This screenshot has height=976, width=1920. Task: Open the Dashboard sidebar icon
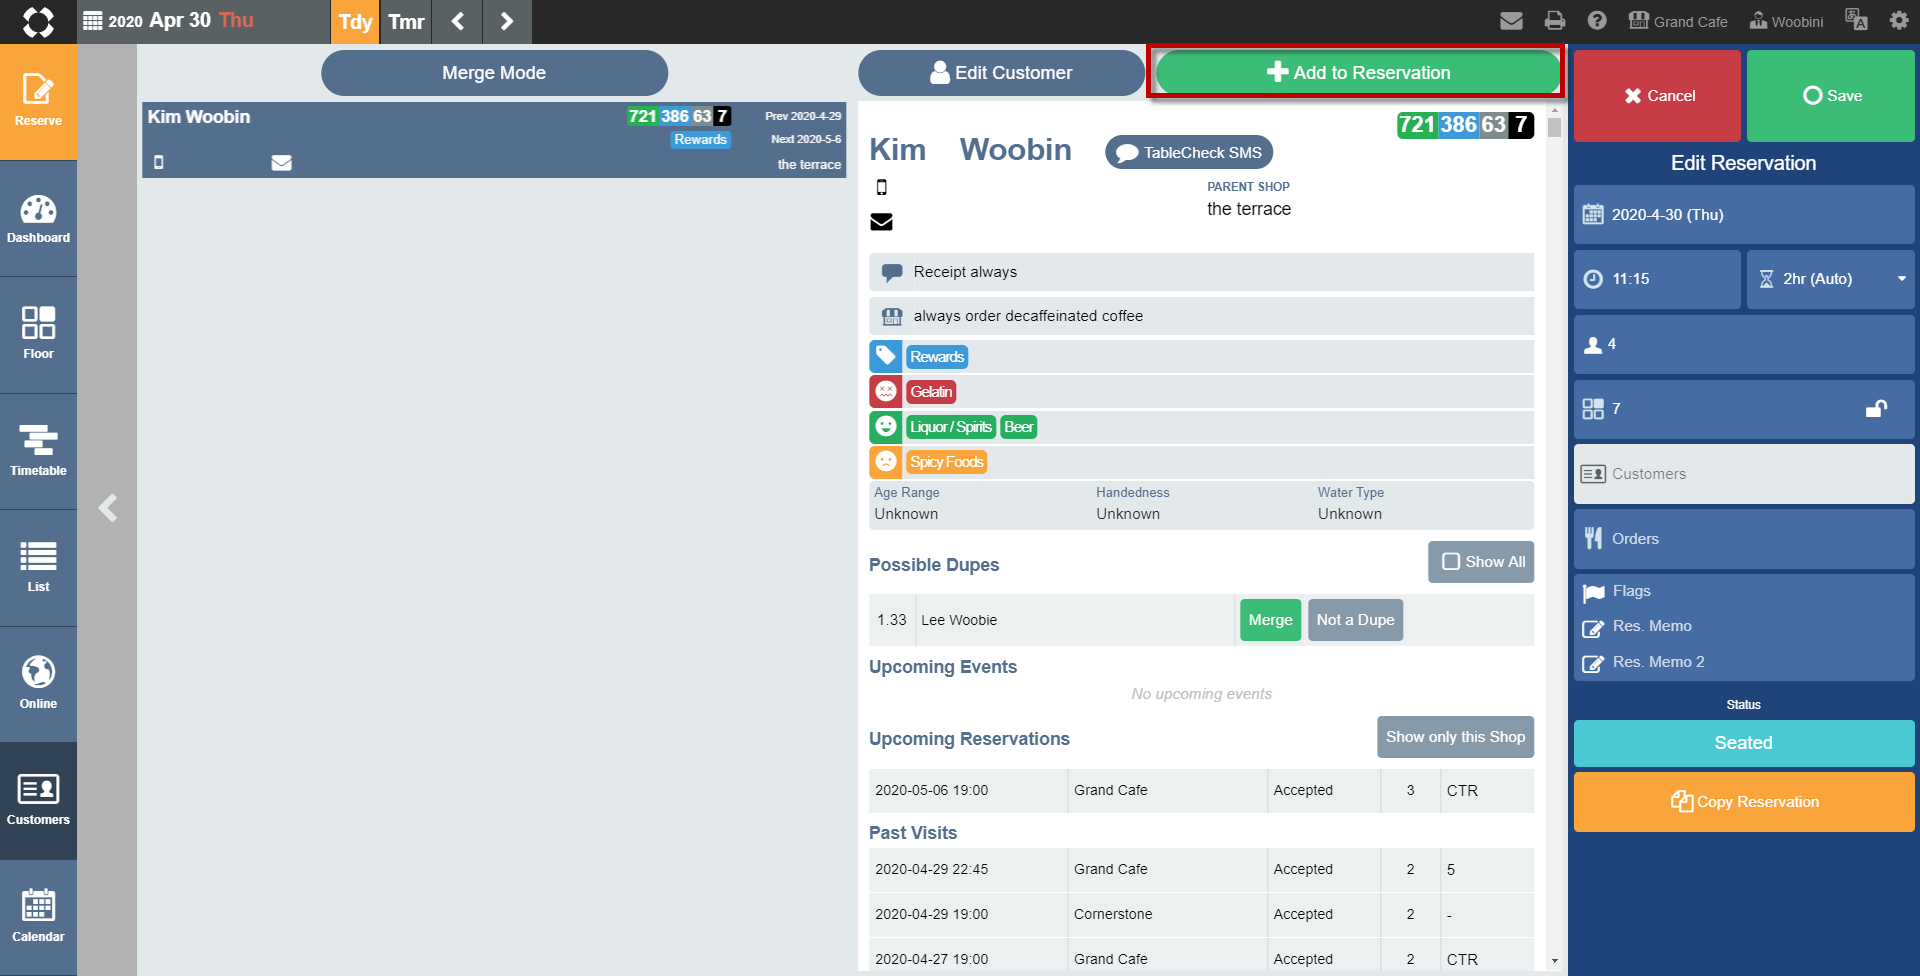pyautogui.click(x=38, y=219)
